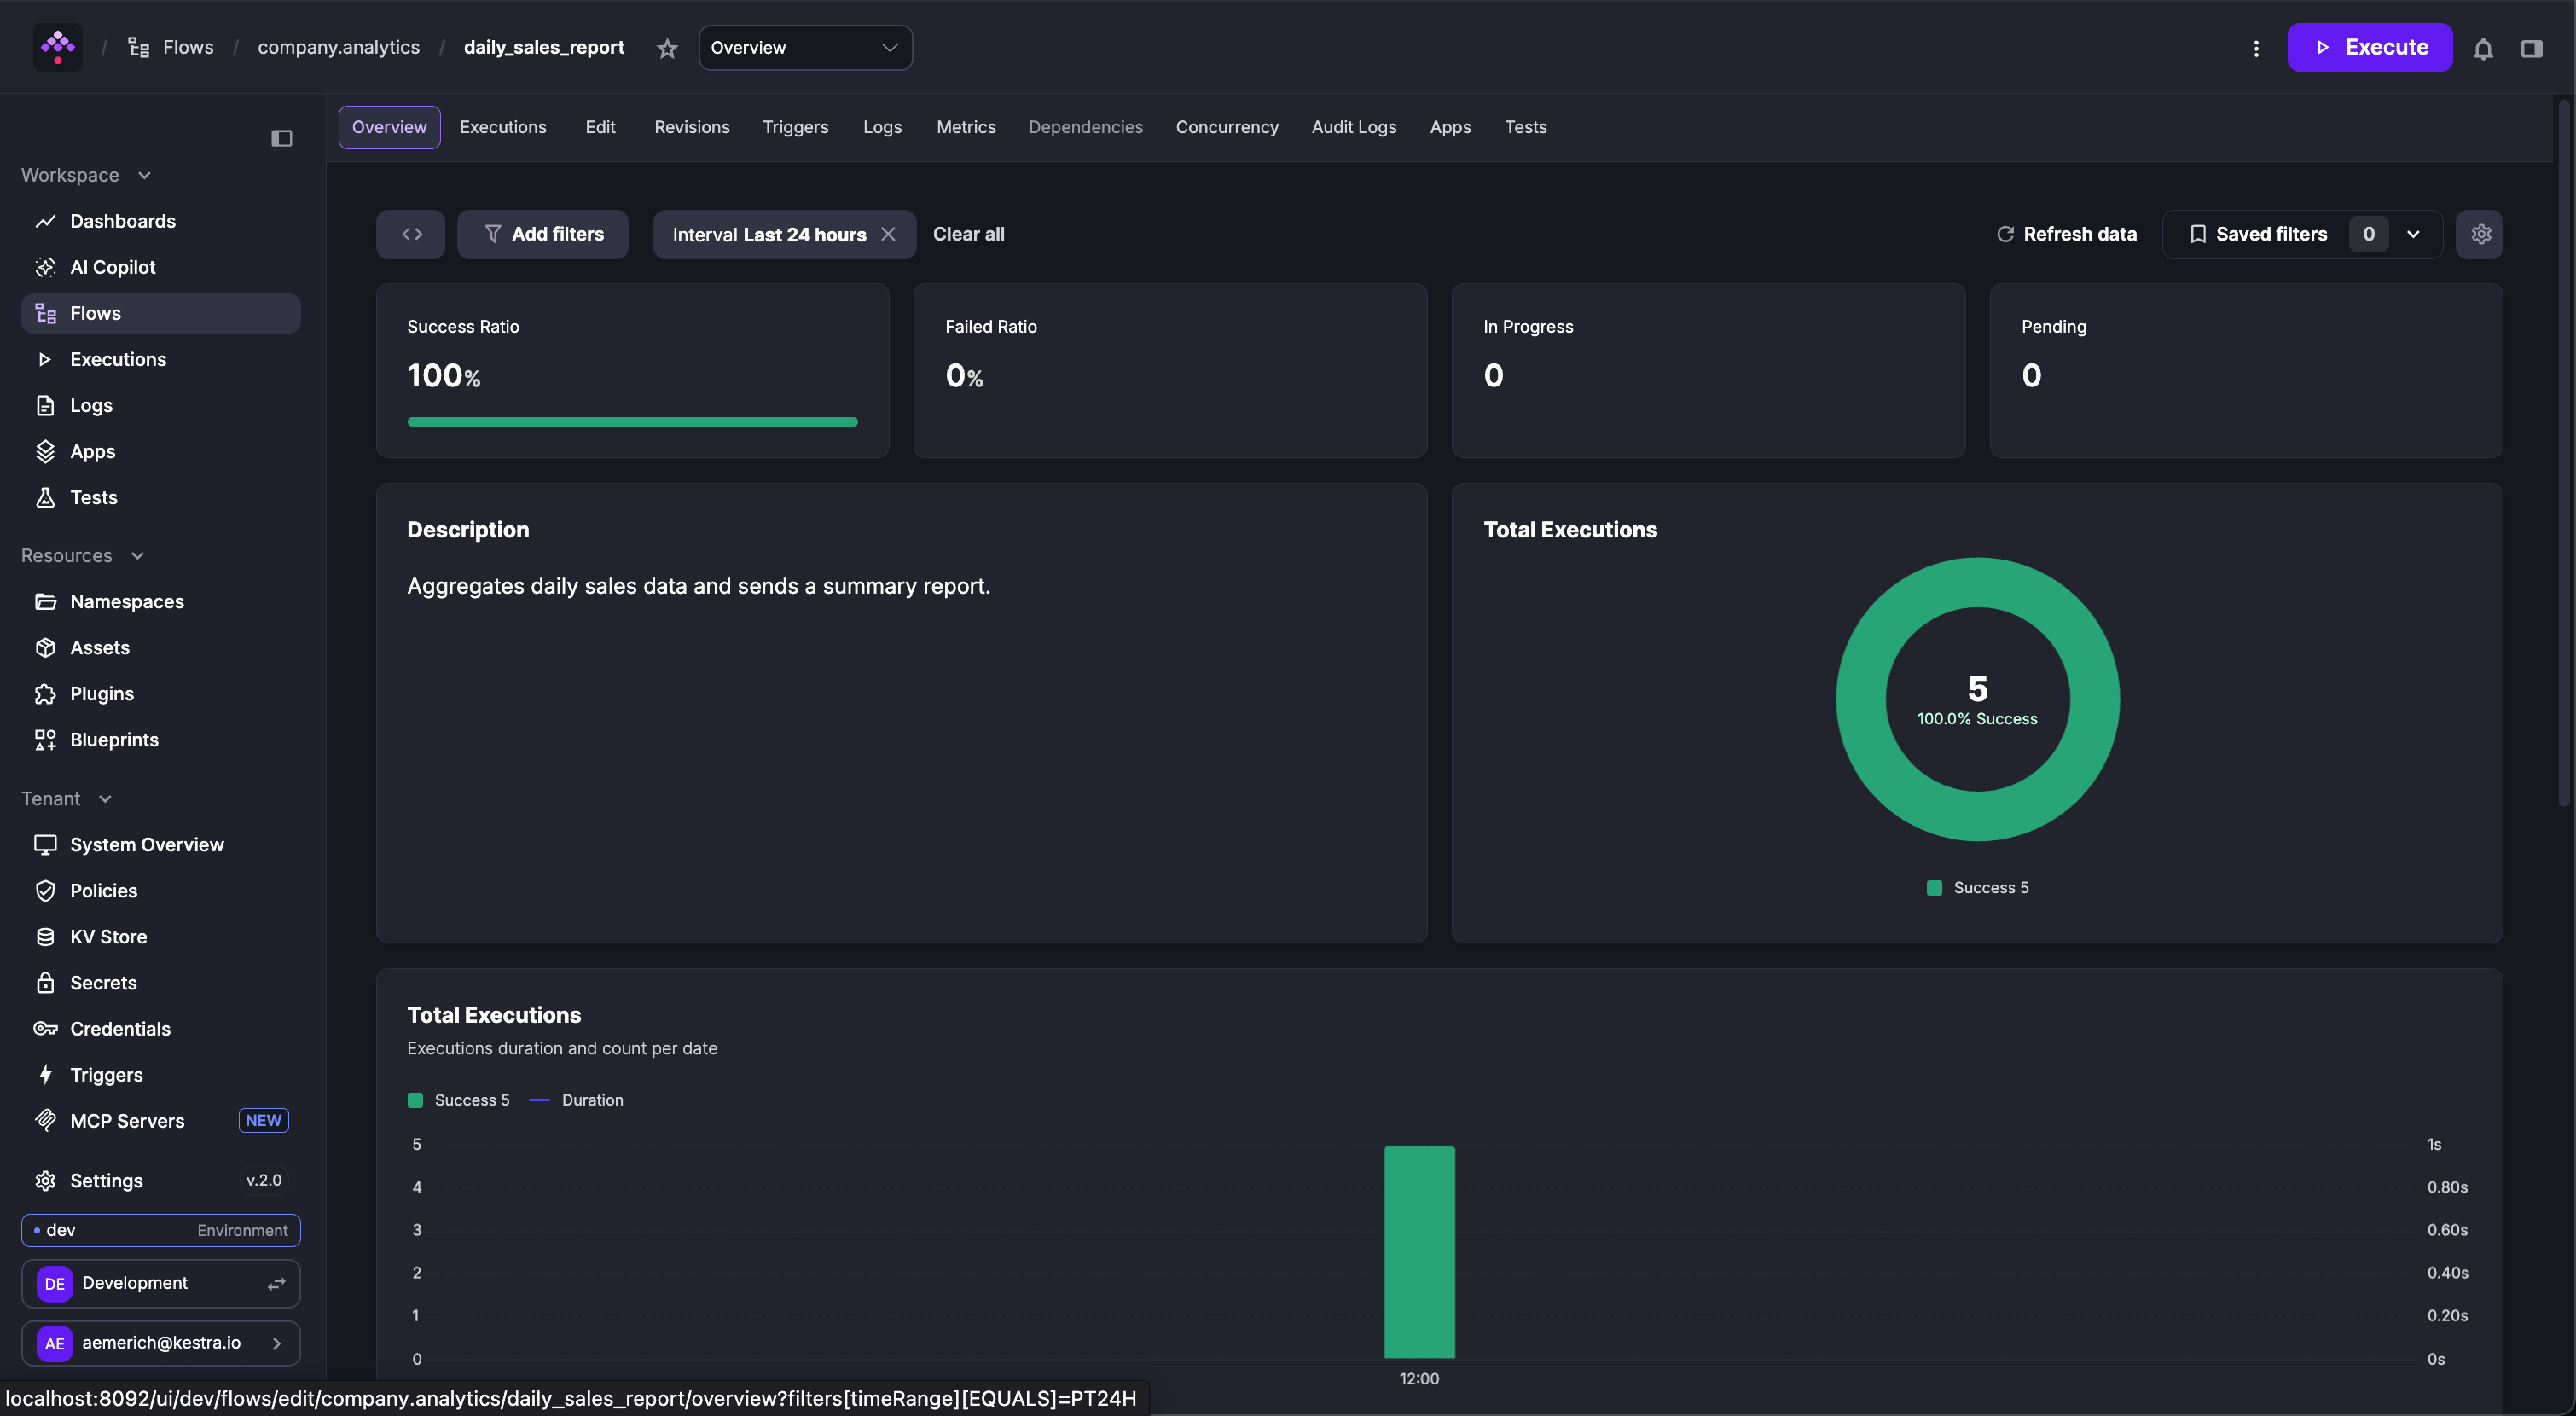This screenshot has width=2576, height=1416.
Task: Open Executions in the sidebar
Action: 160,359
